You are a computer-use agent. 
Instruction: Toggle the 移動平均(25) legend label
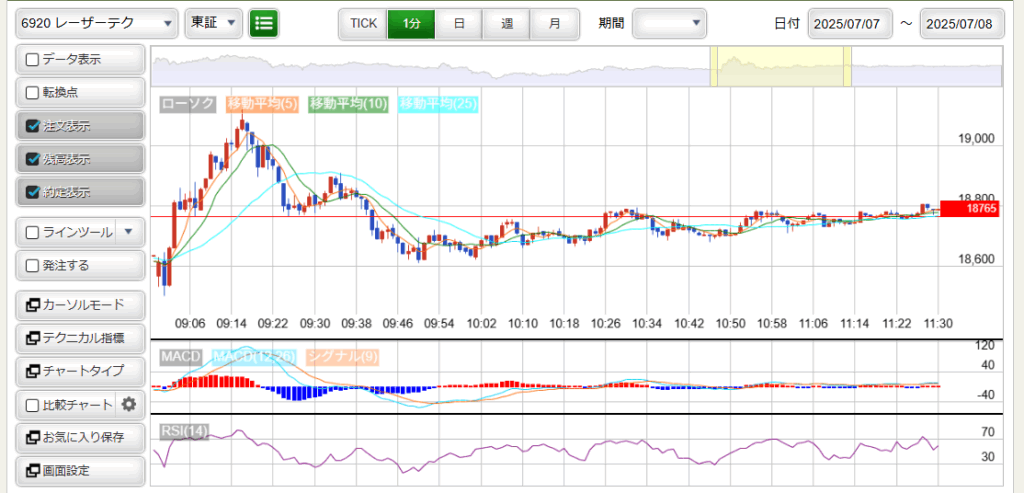click(439, 104)
